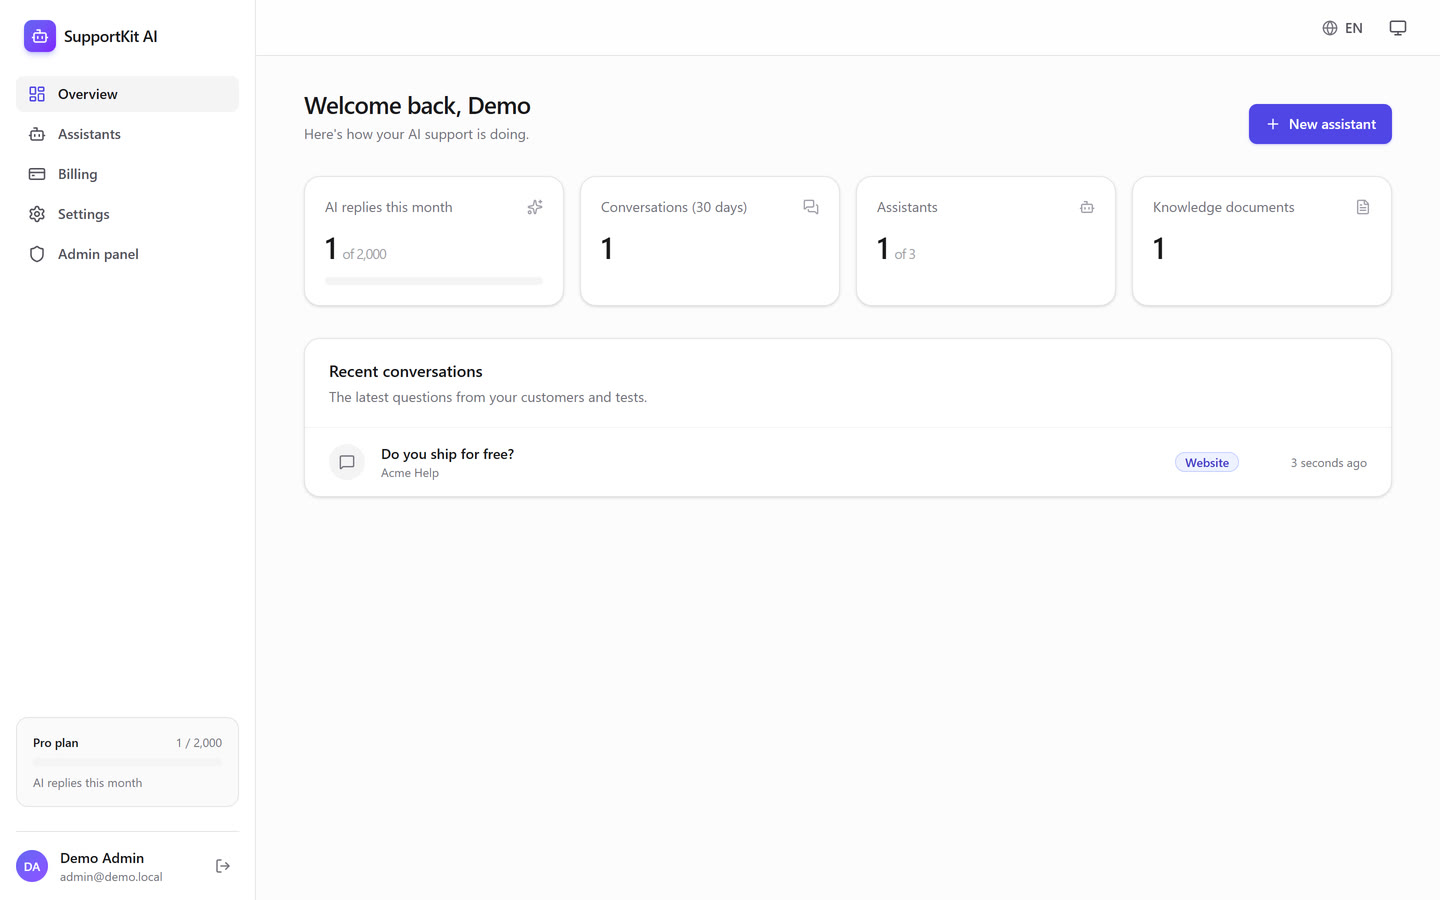Click the AI replies progress bar on dashboard card
This screenshot has height=900, width=1440.
click(x=434, y=281)
